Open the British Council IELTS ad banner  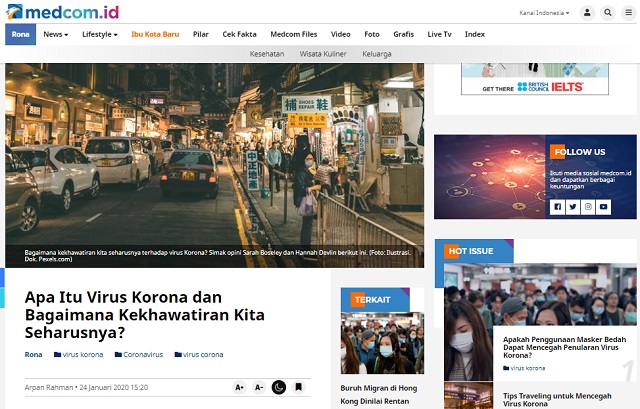click(534, 79)
